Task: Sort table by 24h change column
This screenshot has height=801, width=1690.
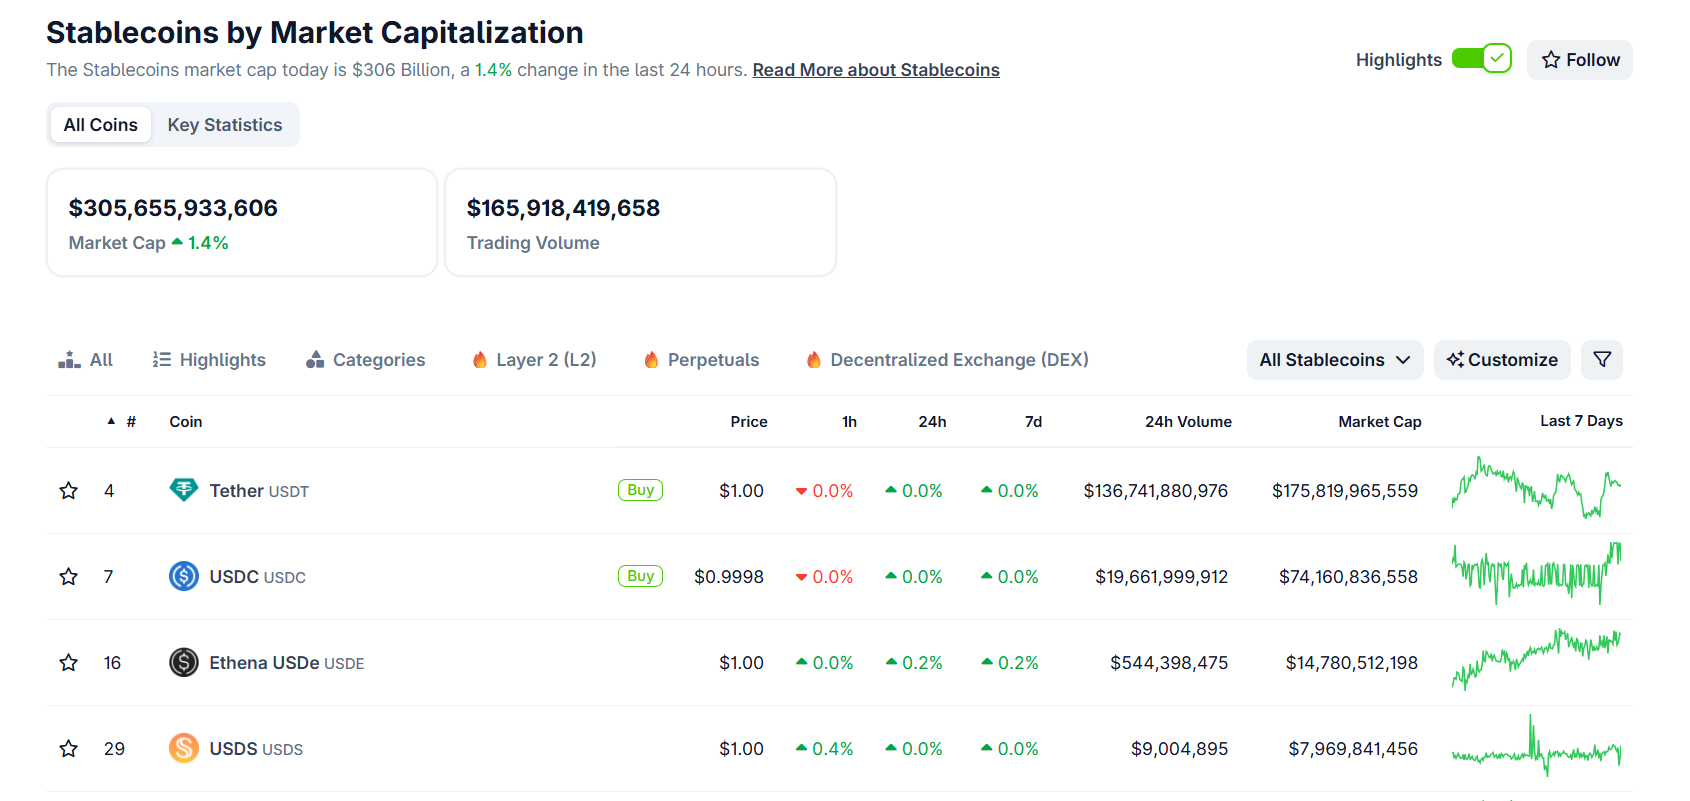Action: pos(932,422)
